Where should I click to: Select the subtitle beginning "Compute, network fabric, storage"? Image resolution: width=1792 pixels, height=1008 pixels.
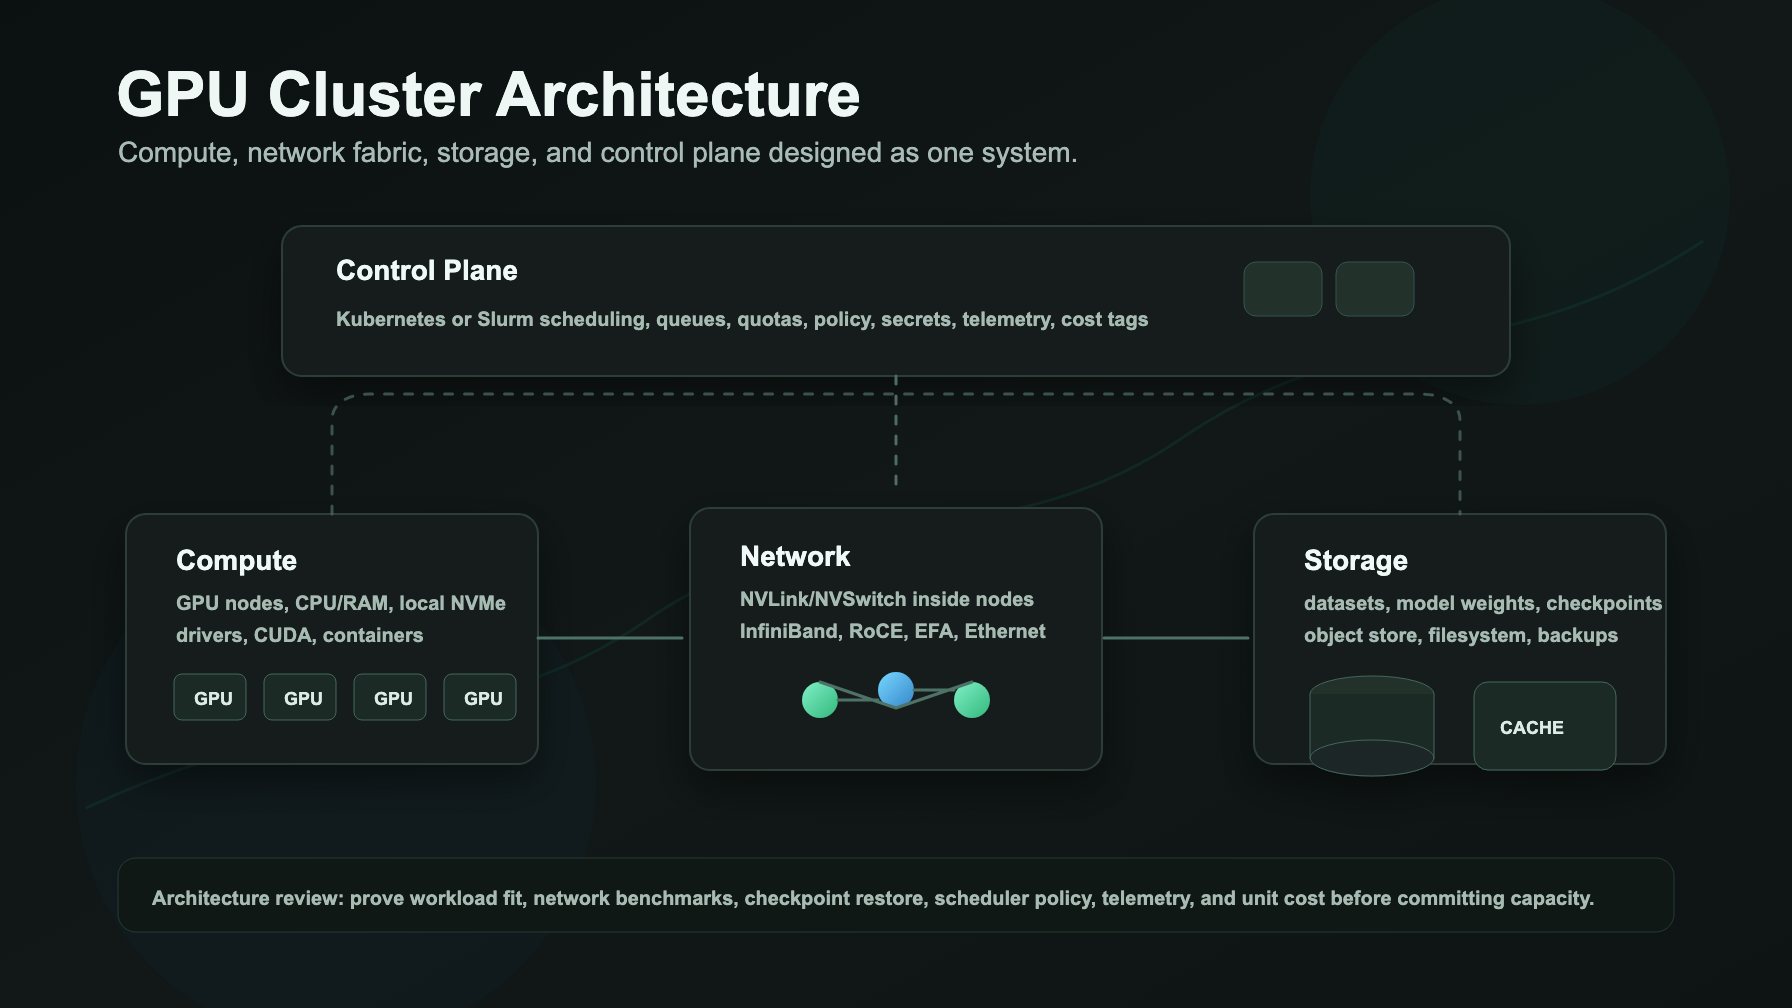click(x=598, y=153)
